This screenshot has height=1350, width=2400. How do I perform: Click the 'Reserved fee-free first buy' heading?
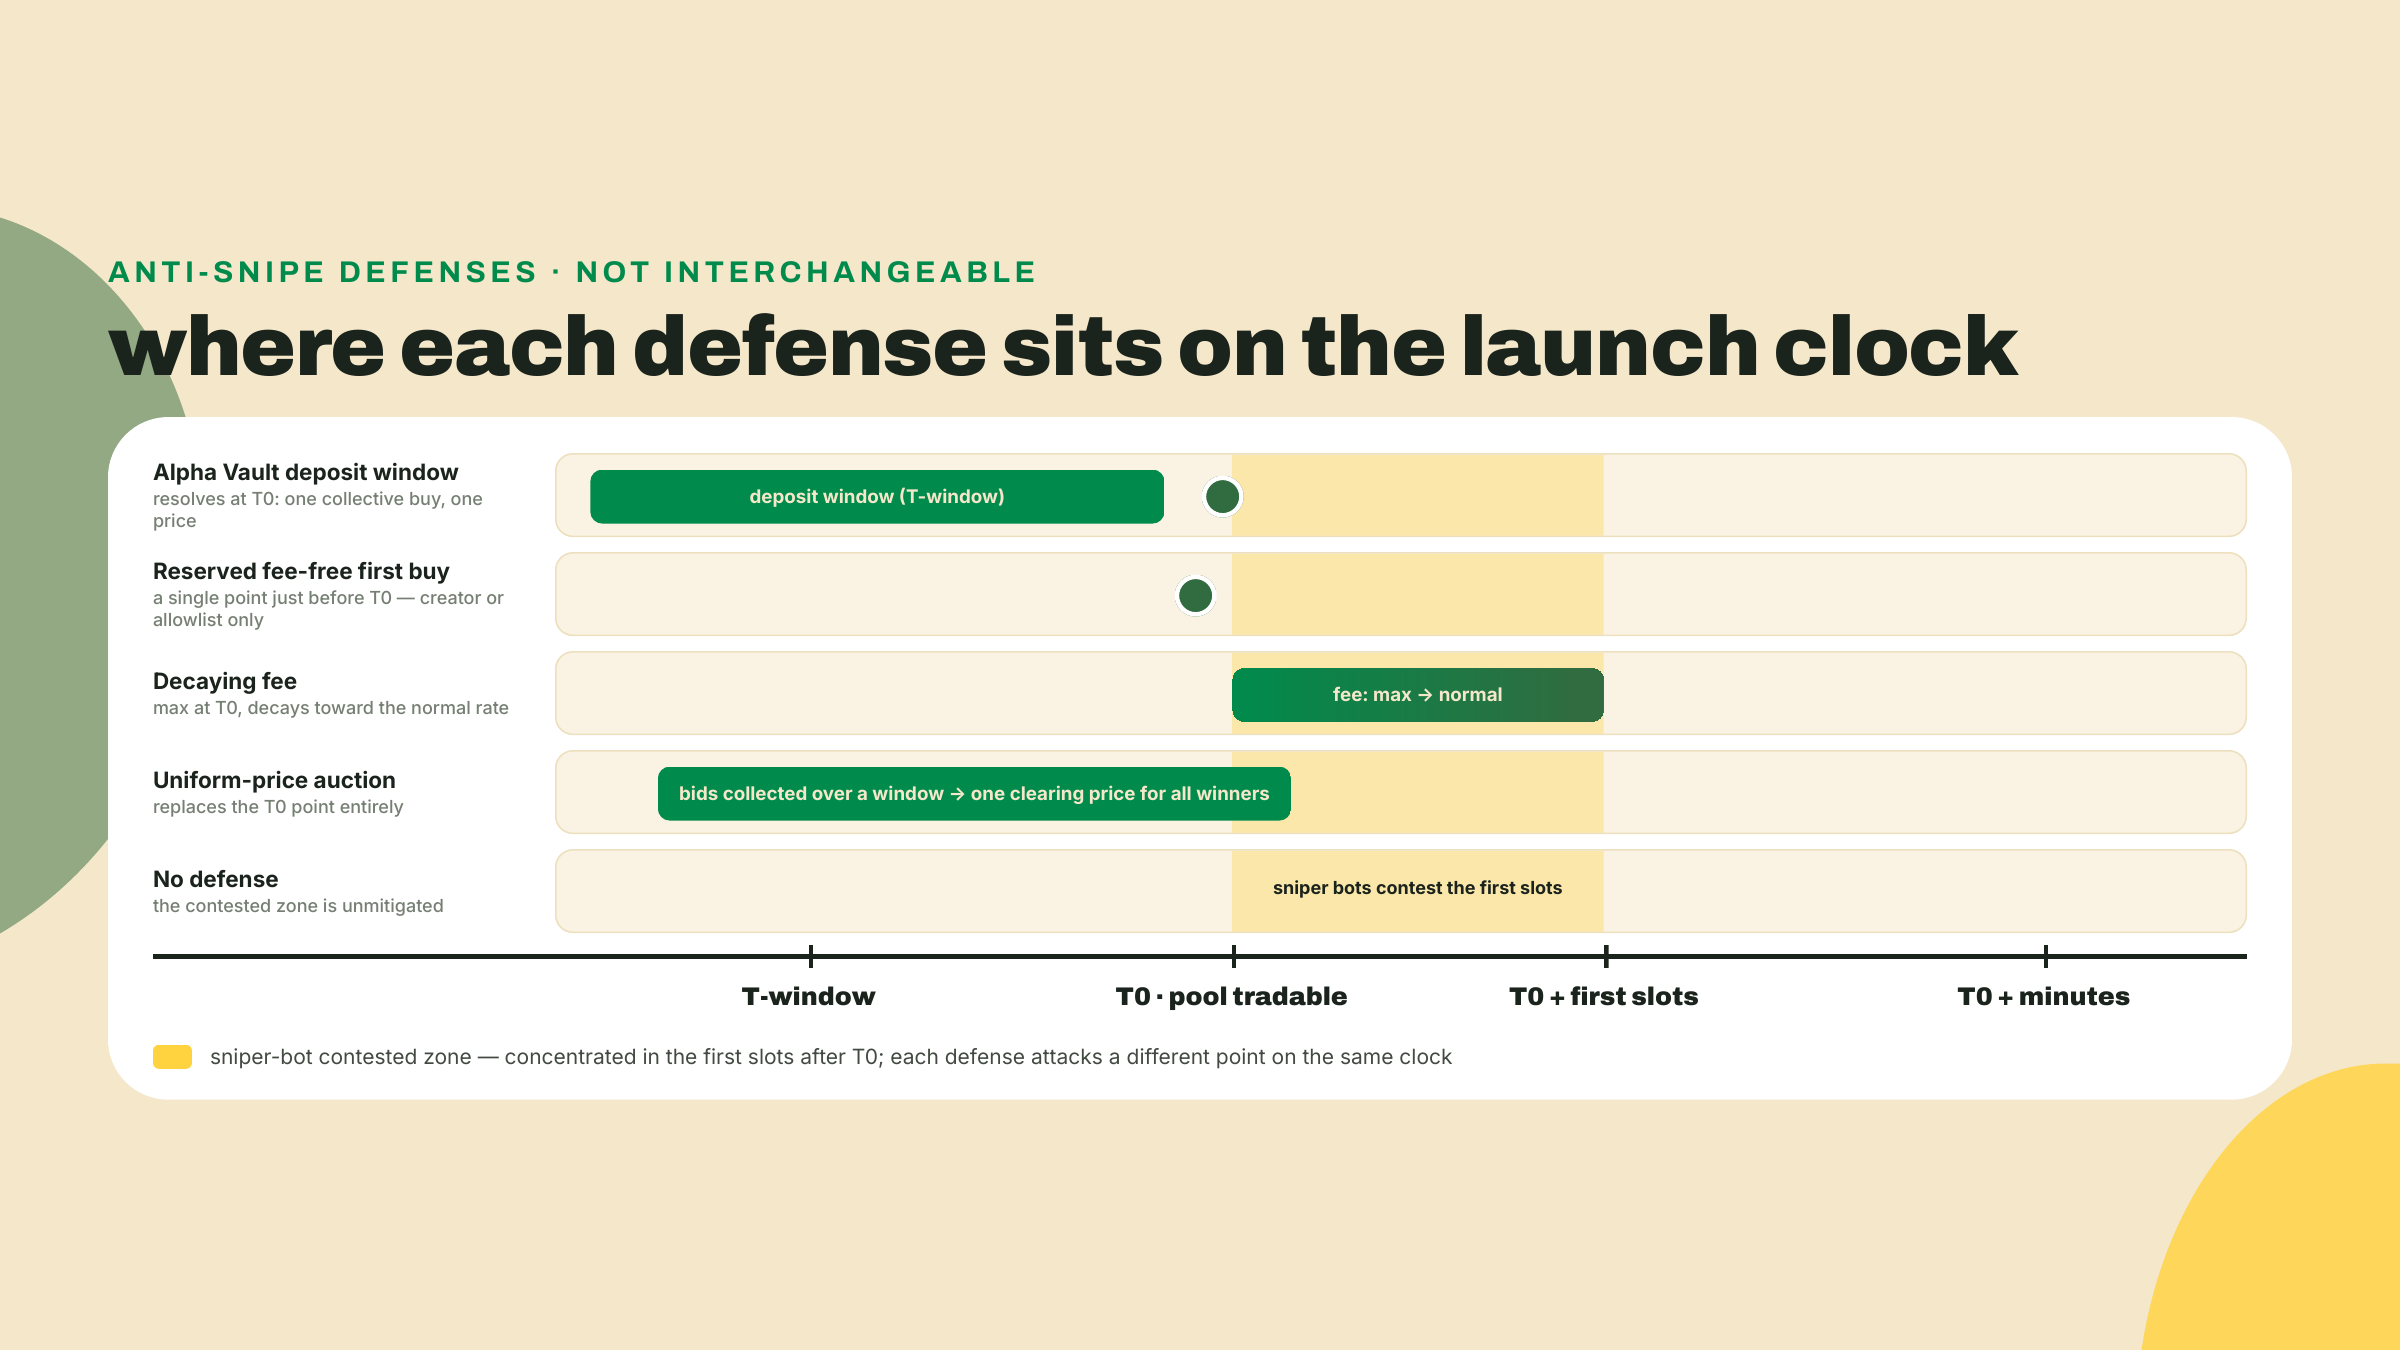[x=301, y=571]
